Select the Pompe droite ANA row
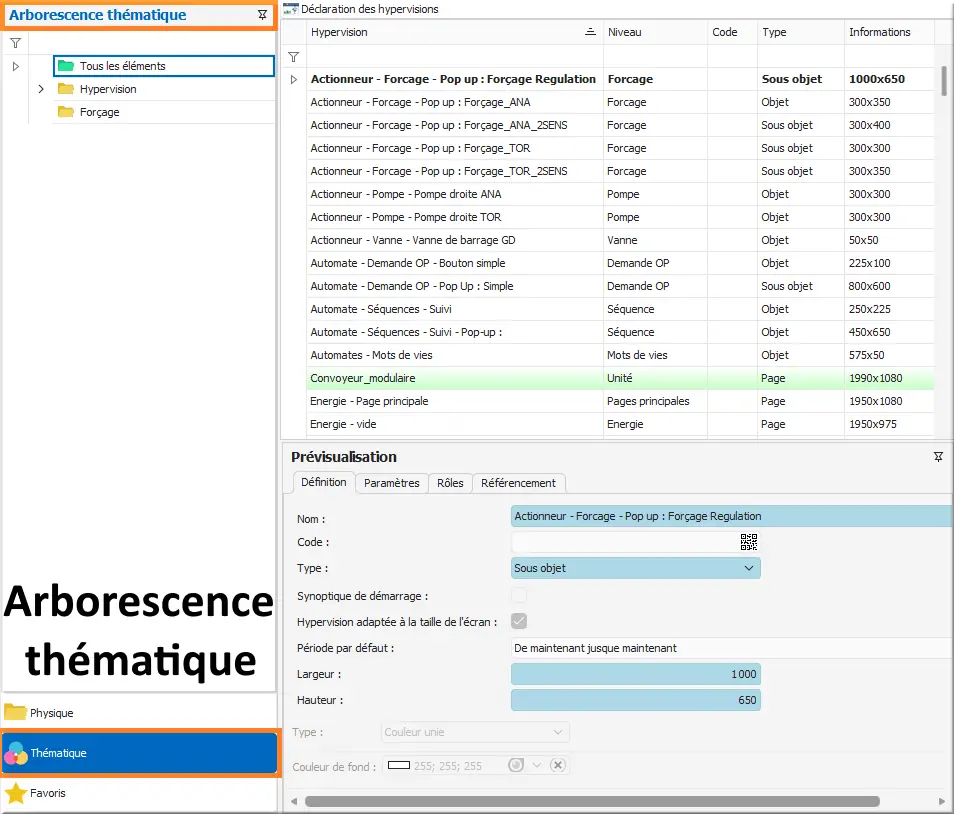 pyautogui.click(x=621, y=194)
